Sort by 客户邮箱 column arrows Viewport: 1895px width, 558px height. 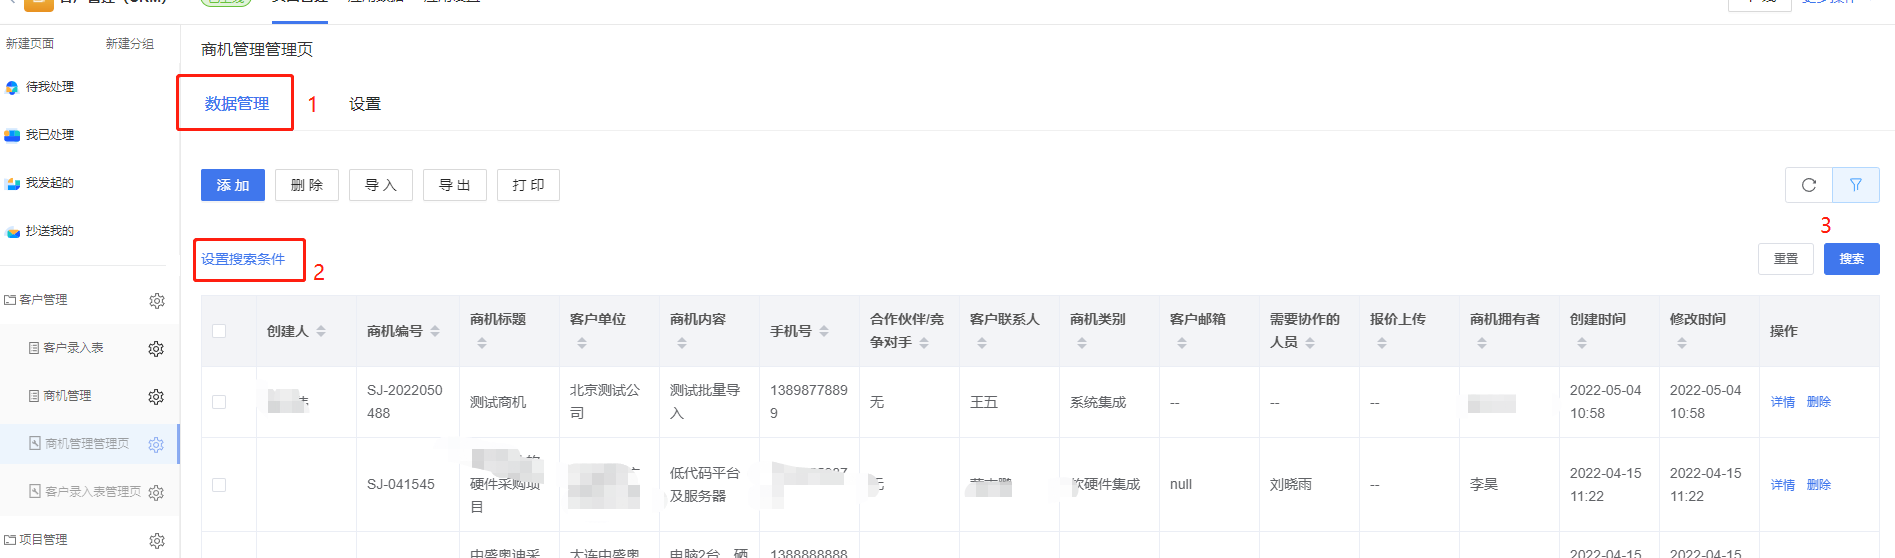coord(1182,343)
